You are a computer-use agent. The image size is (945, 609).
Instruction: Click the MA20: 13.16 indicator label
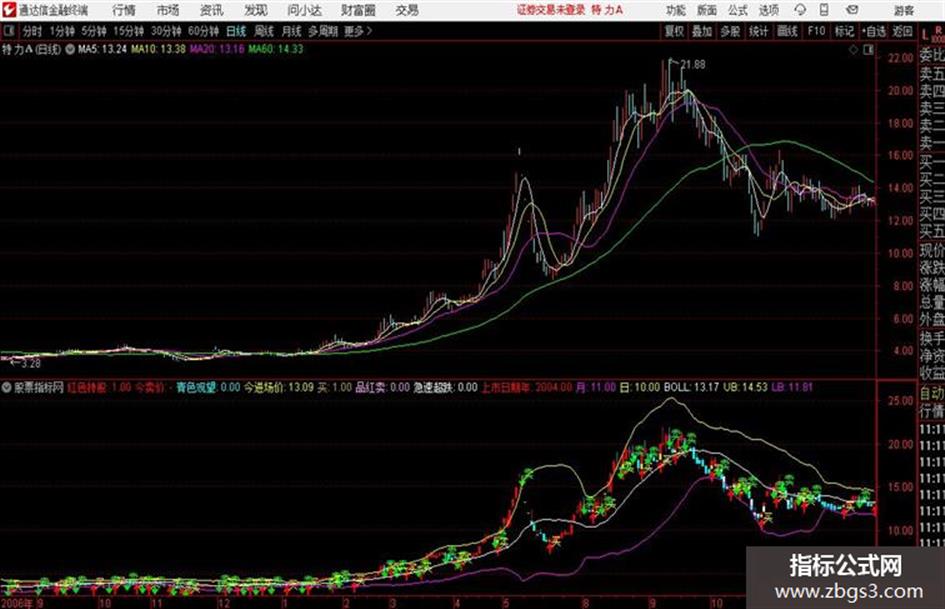pos(217,49)
